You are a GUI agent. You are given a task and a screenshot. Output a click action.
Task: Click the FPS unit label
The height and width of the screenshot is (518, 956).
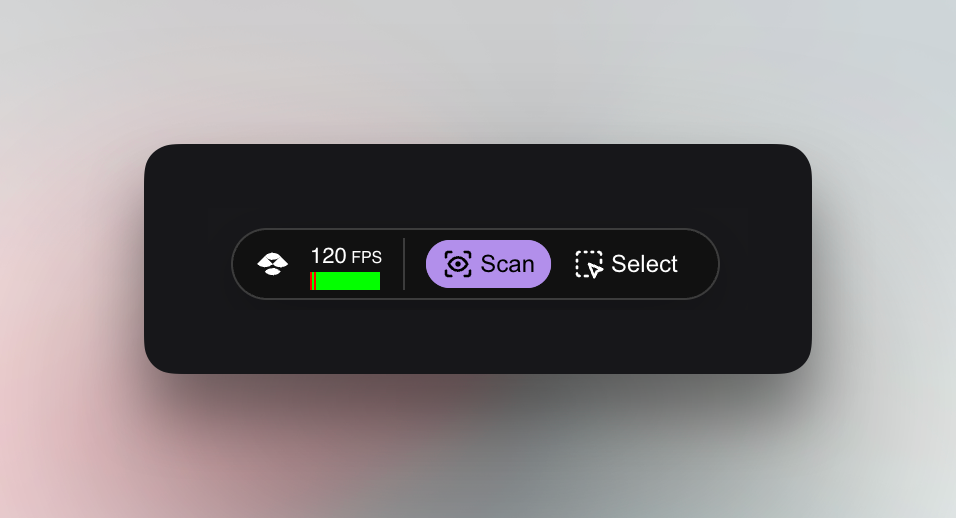click(366, 257)
